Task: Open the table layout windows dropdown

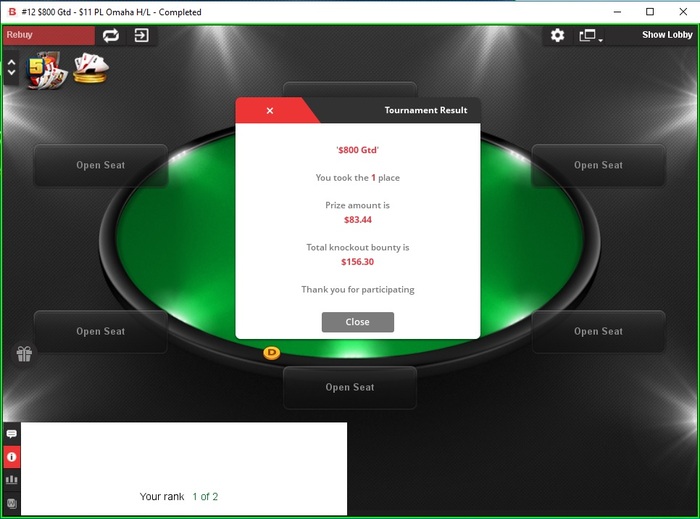Action: 591,35
